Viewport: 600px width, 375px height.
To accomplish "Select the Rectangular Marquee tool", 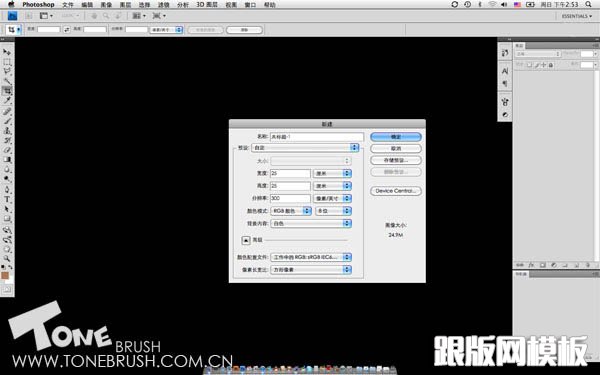I will point(7,62).
